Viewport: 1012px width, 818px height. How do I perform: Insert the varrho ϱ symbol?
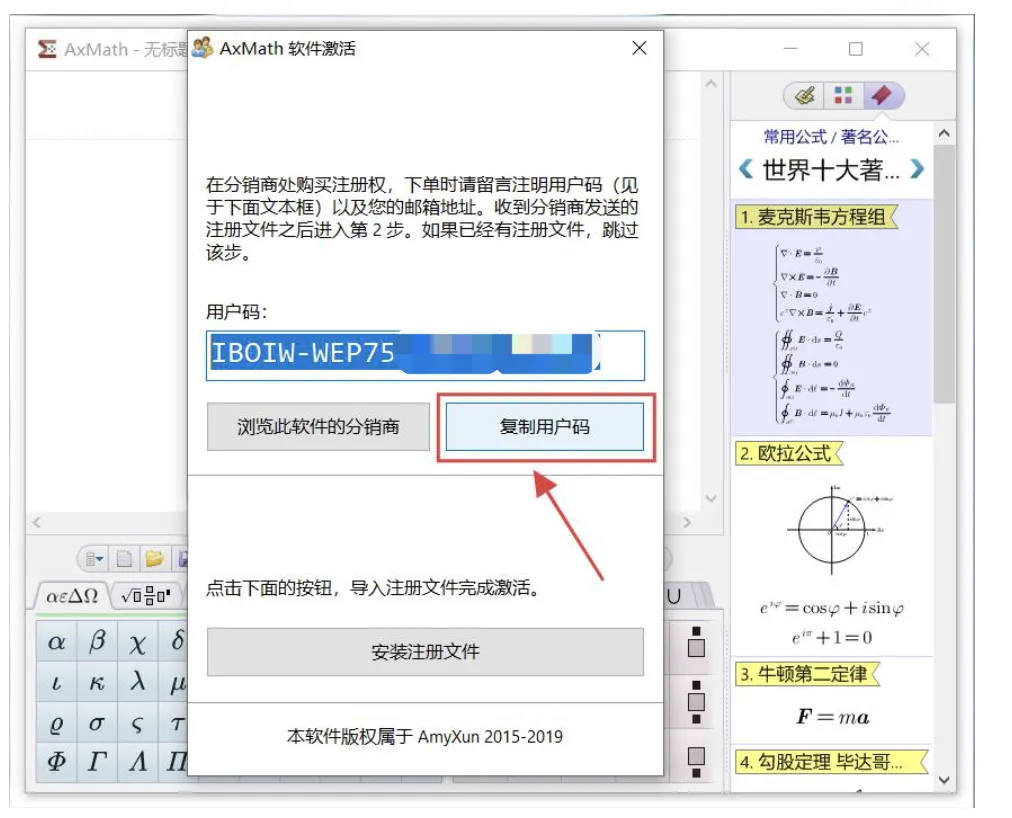point(57,723)
